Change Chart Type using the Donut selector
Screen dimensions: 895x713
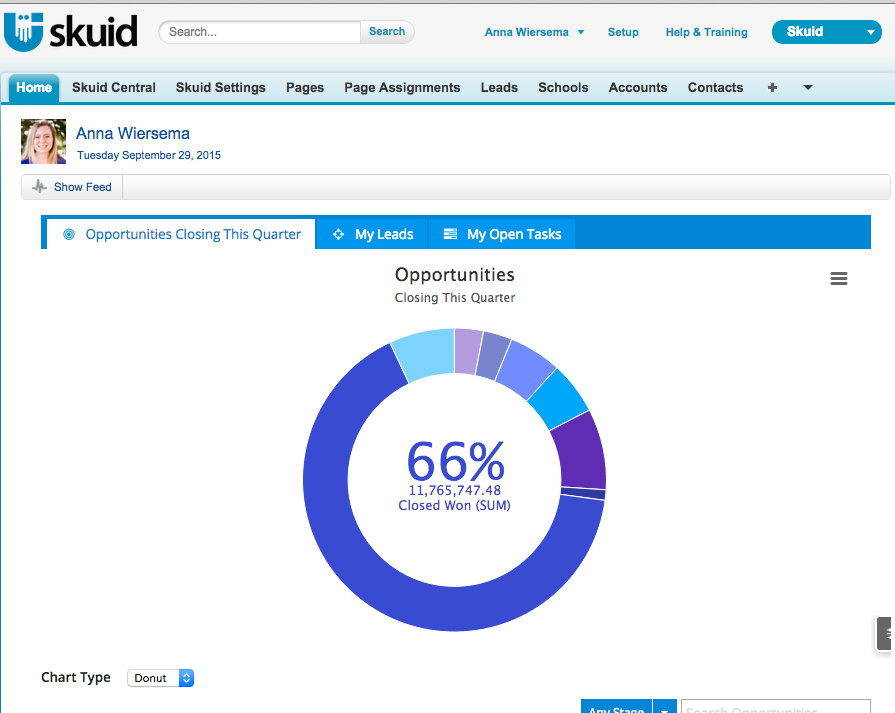tap(160, 677)
